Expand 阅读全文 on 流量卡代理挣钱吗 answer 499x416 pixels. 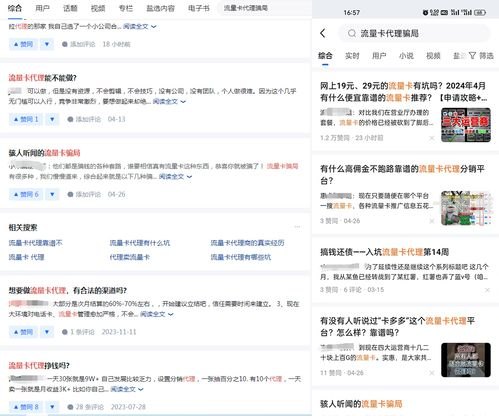point(127,389)
